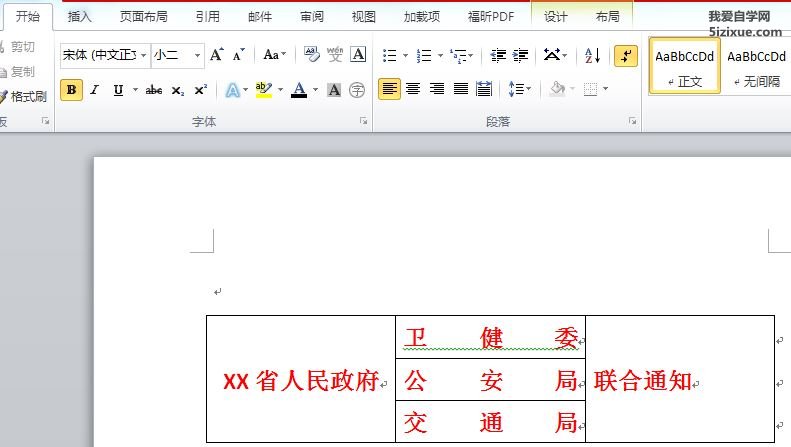Open the 福昕PDF tab

coord(491,17)
